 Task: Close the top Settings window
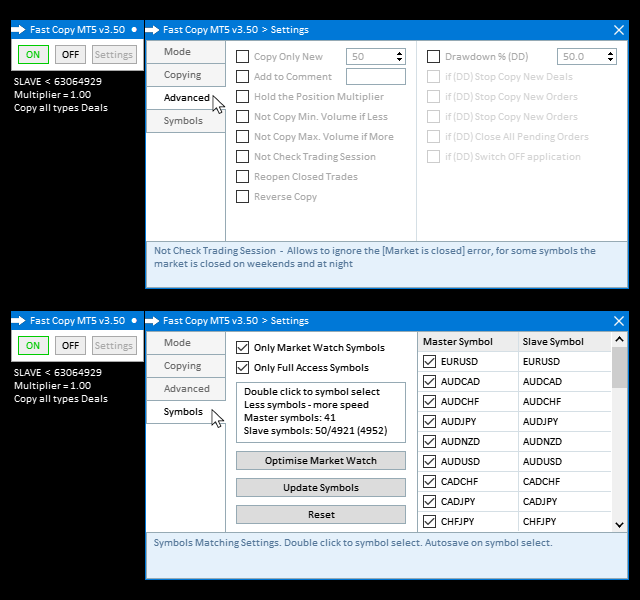tap(619, 30)
